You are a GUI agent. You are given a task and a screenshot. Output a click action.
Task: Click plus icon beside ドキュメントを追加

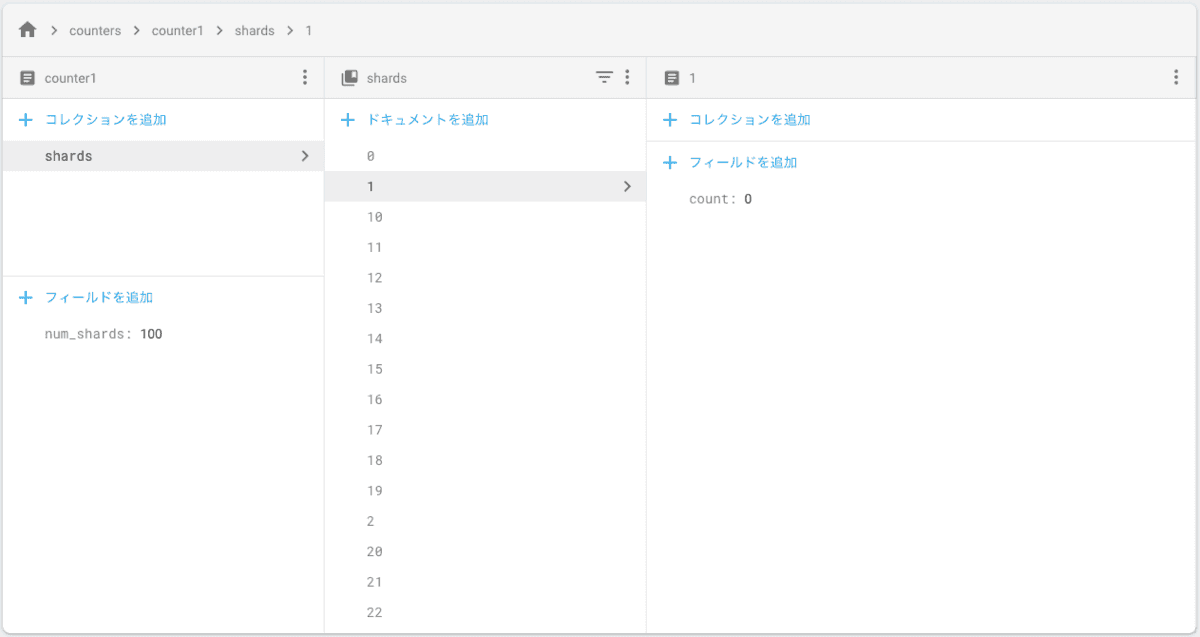click(x=348, y=120)
